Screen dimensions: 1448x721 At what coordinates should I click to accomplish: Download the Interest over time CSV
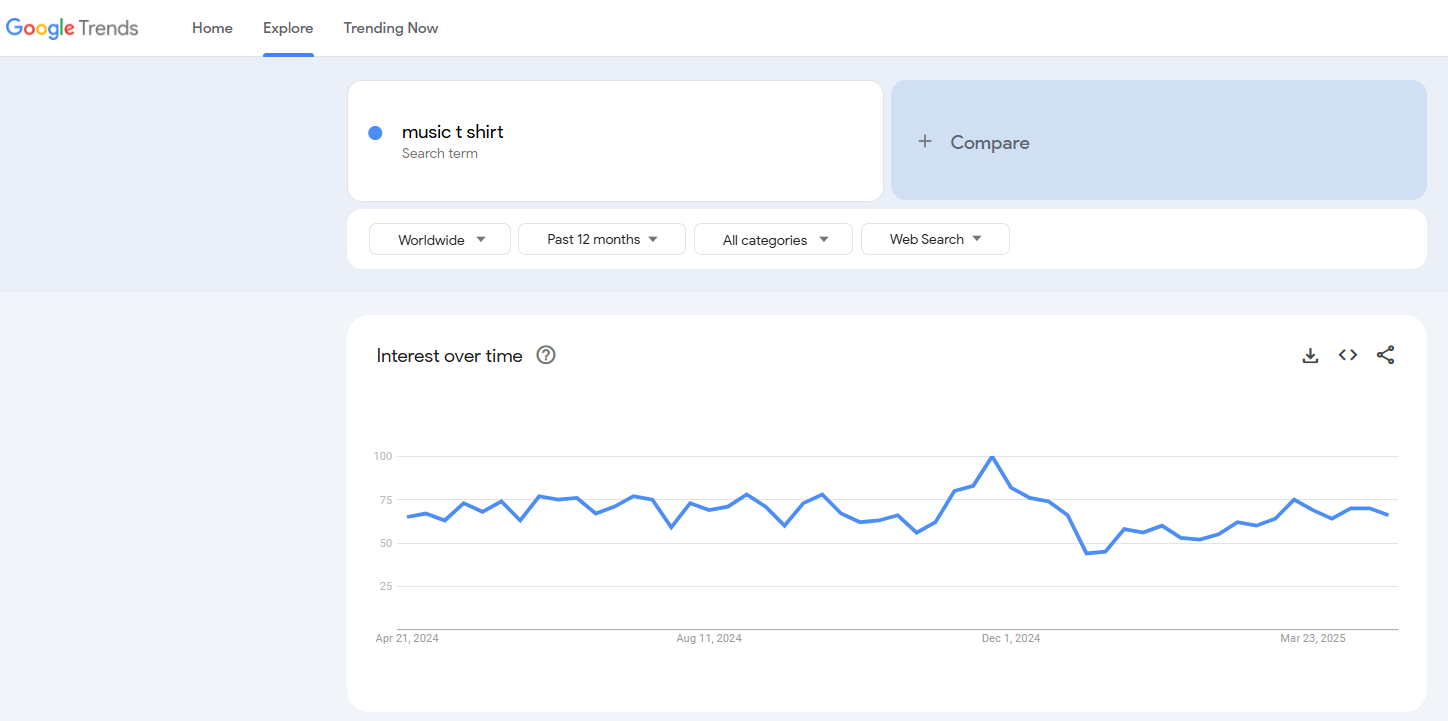(x=1310, y=355)
